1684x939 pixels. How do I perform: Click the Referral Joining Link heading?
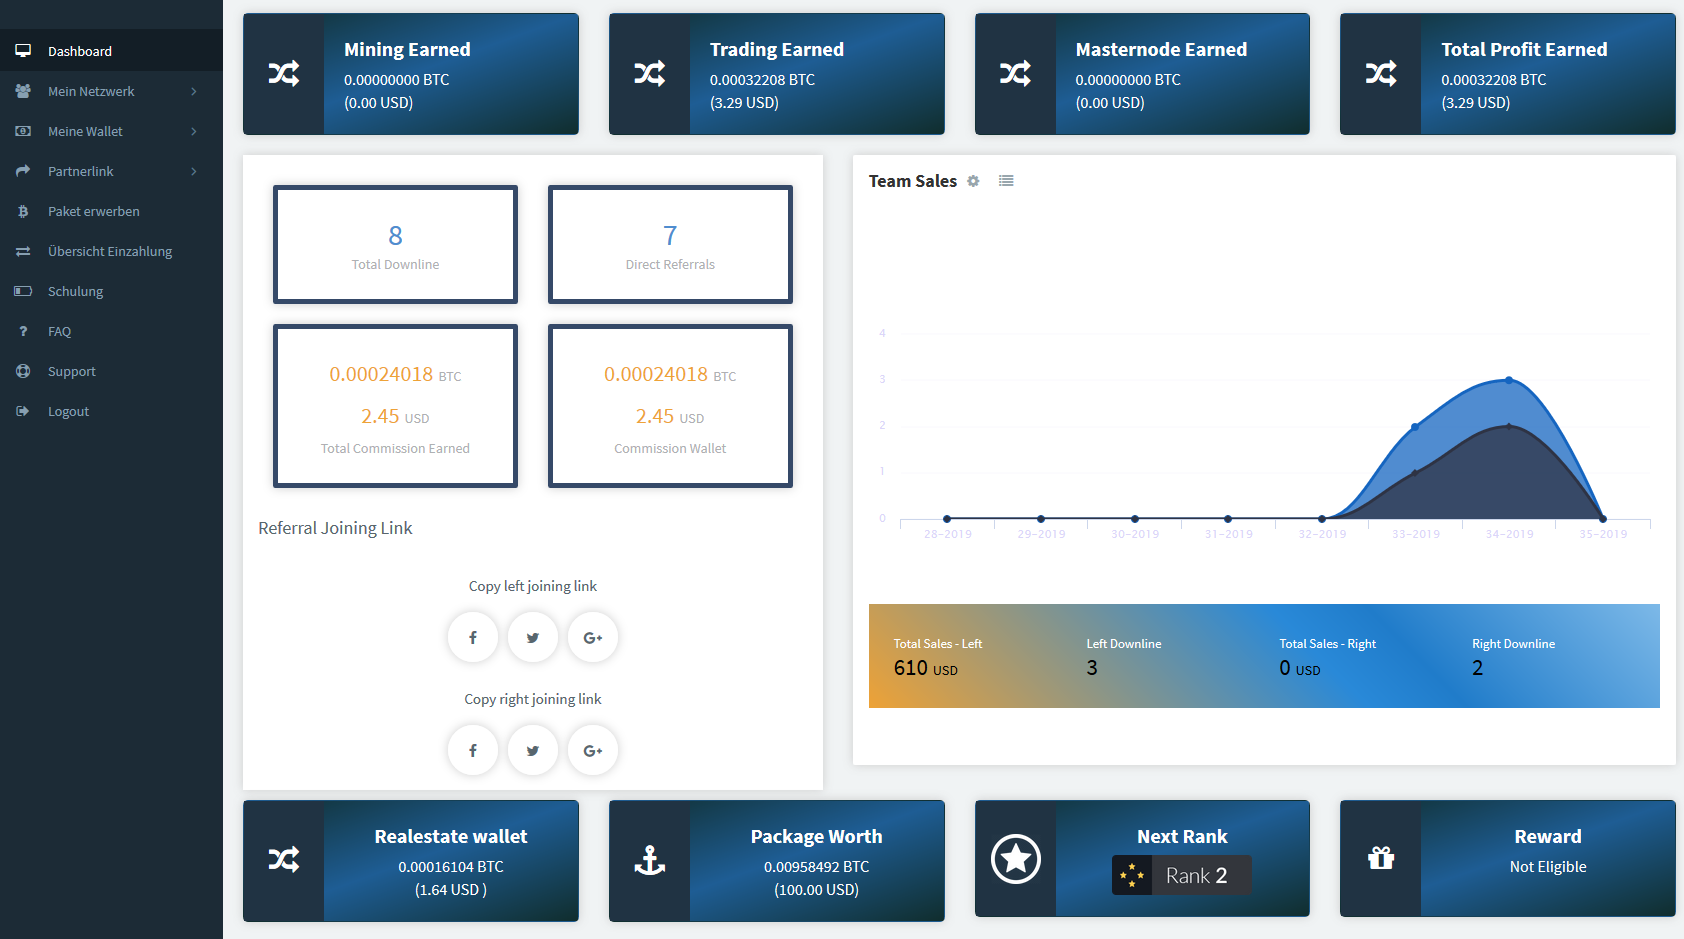point(335,528)
